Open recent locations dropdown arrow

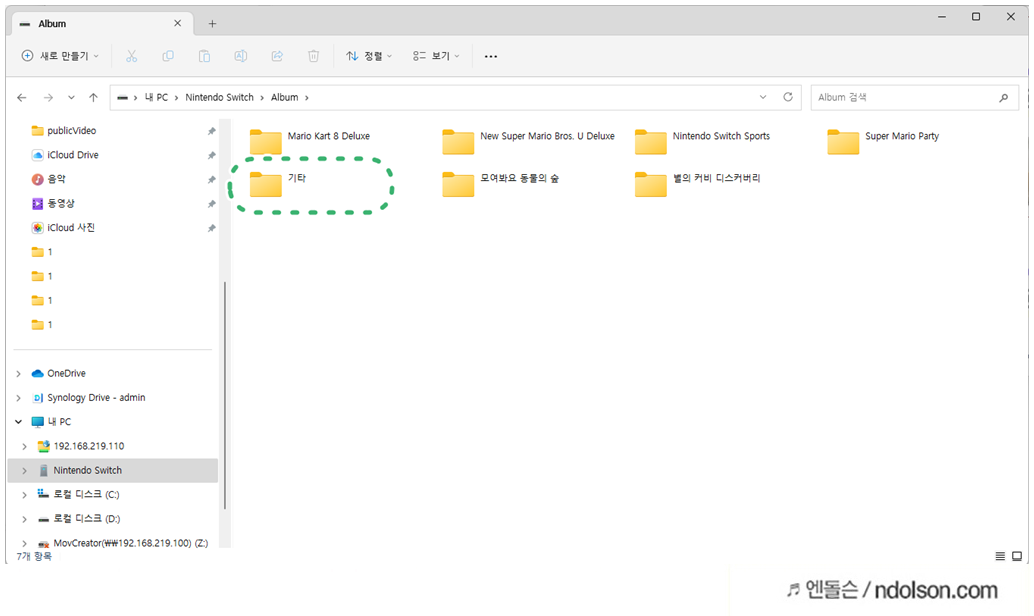[x=71, y=98]
